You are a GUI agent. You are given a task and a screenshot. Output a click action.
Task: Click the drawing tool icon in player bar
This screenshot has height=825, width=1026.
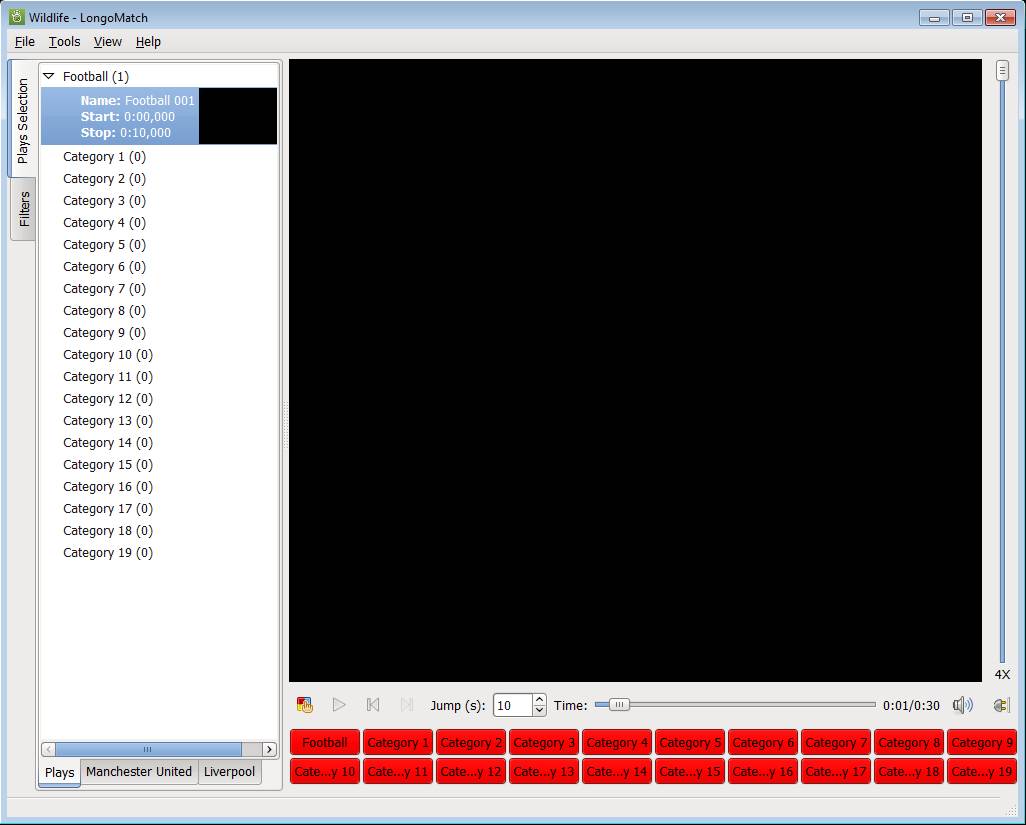(304, 705)
